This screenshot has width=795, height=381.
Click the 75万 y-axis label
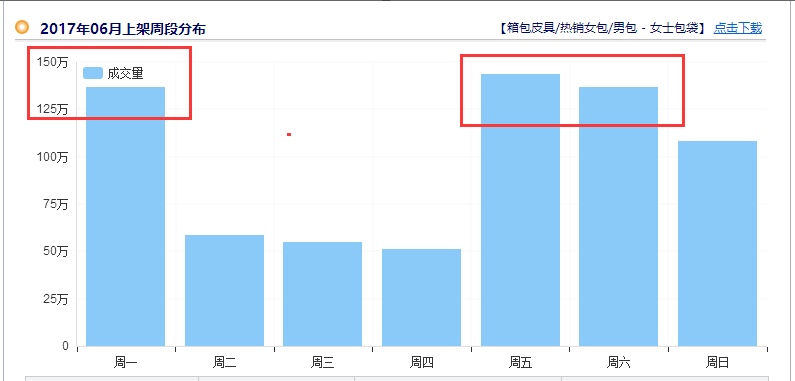point(55,204)
